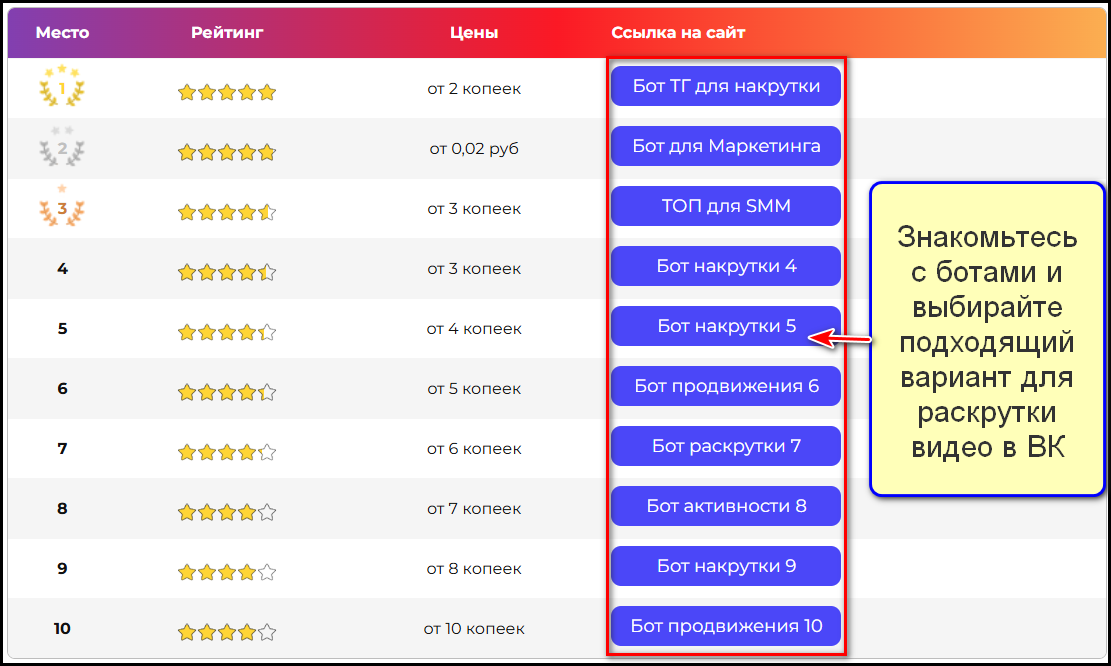This screenshot has width=1111, height=666.
Task: Click the silver second-place laurel icon
Action: click(62, 148)
